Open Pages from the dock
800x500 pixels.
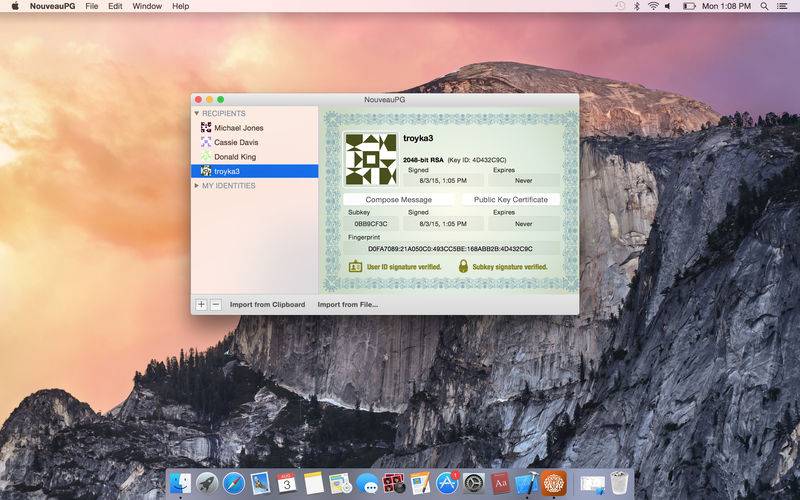(x=420, y=483)
